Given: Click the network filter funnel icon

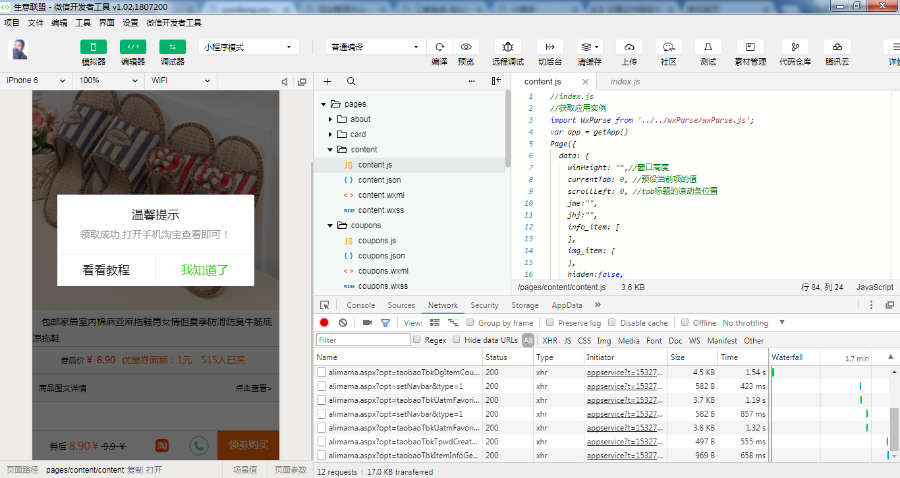Looking at the screenshot, I should click(x=386, y=323).
